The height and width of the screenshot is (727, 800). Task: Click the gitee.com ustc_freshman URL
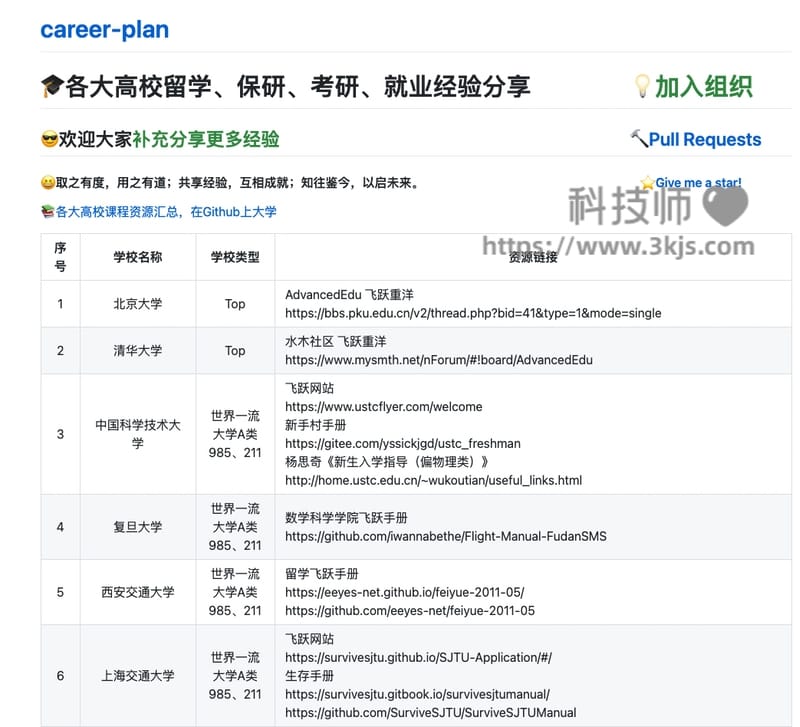[403, 443]
